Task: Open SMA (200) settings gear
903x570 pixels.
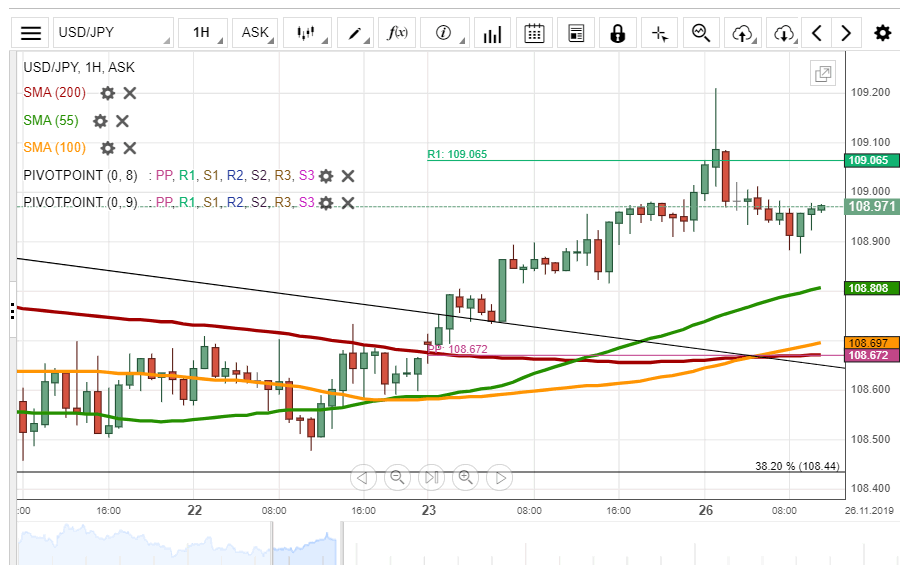Action: 108,93
